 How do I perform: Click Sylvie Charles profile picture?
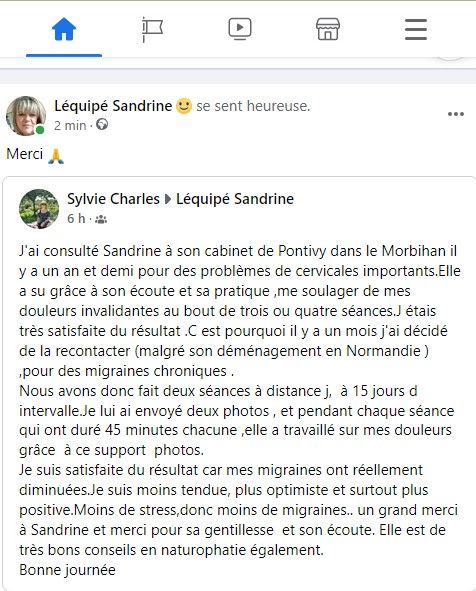[x=39, y=209]
